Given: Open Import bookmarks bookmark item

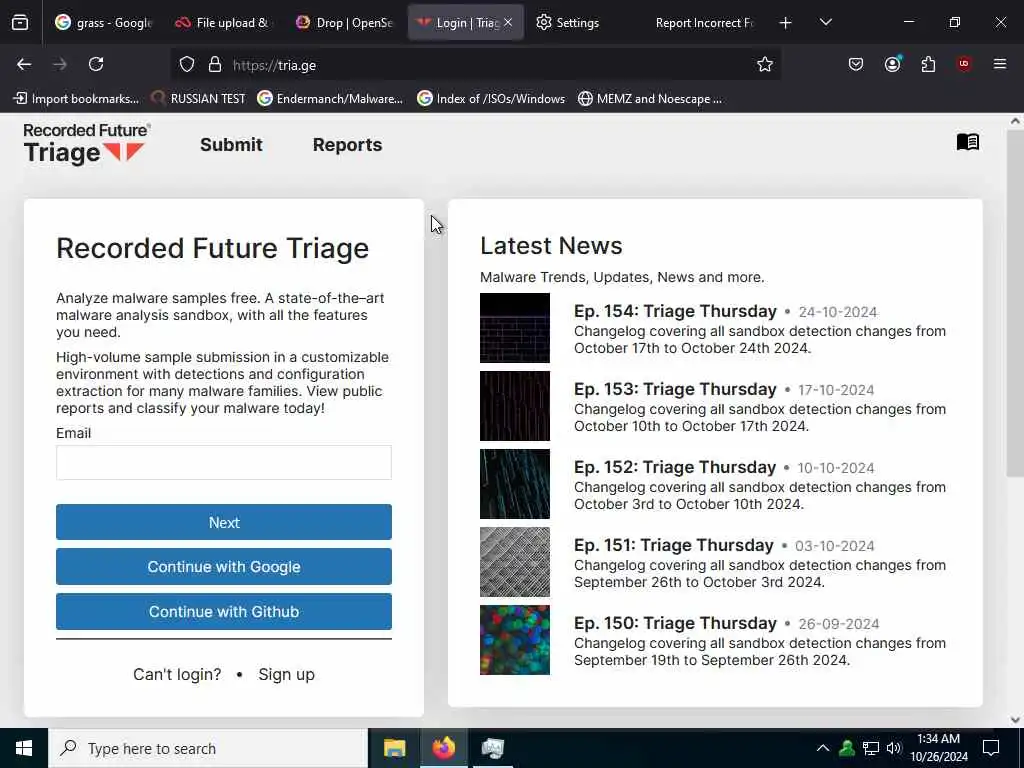Looking at the screenshot, I should [x=76, y=99].
